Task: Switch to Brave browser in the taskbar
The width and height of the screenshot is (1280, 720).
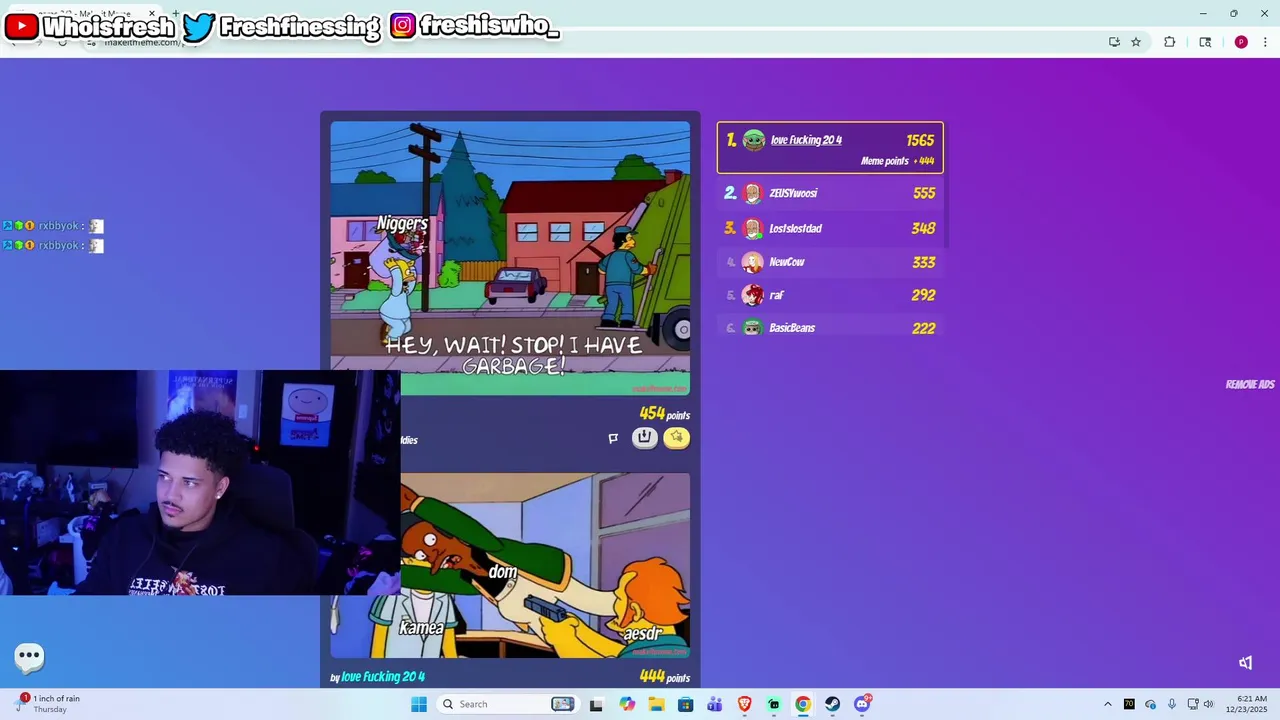Action: pyautogui.click(x=744, y=704)
